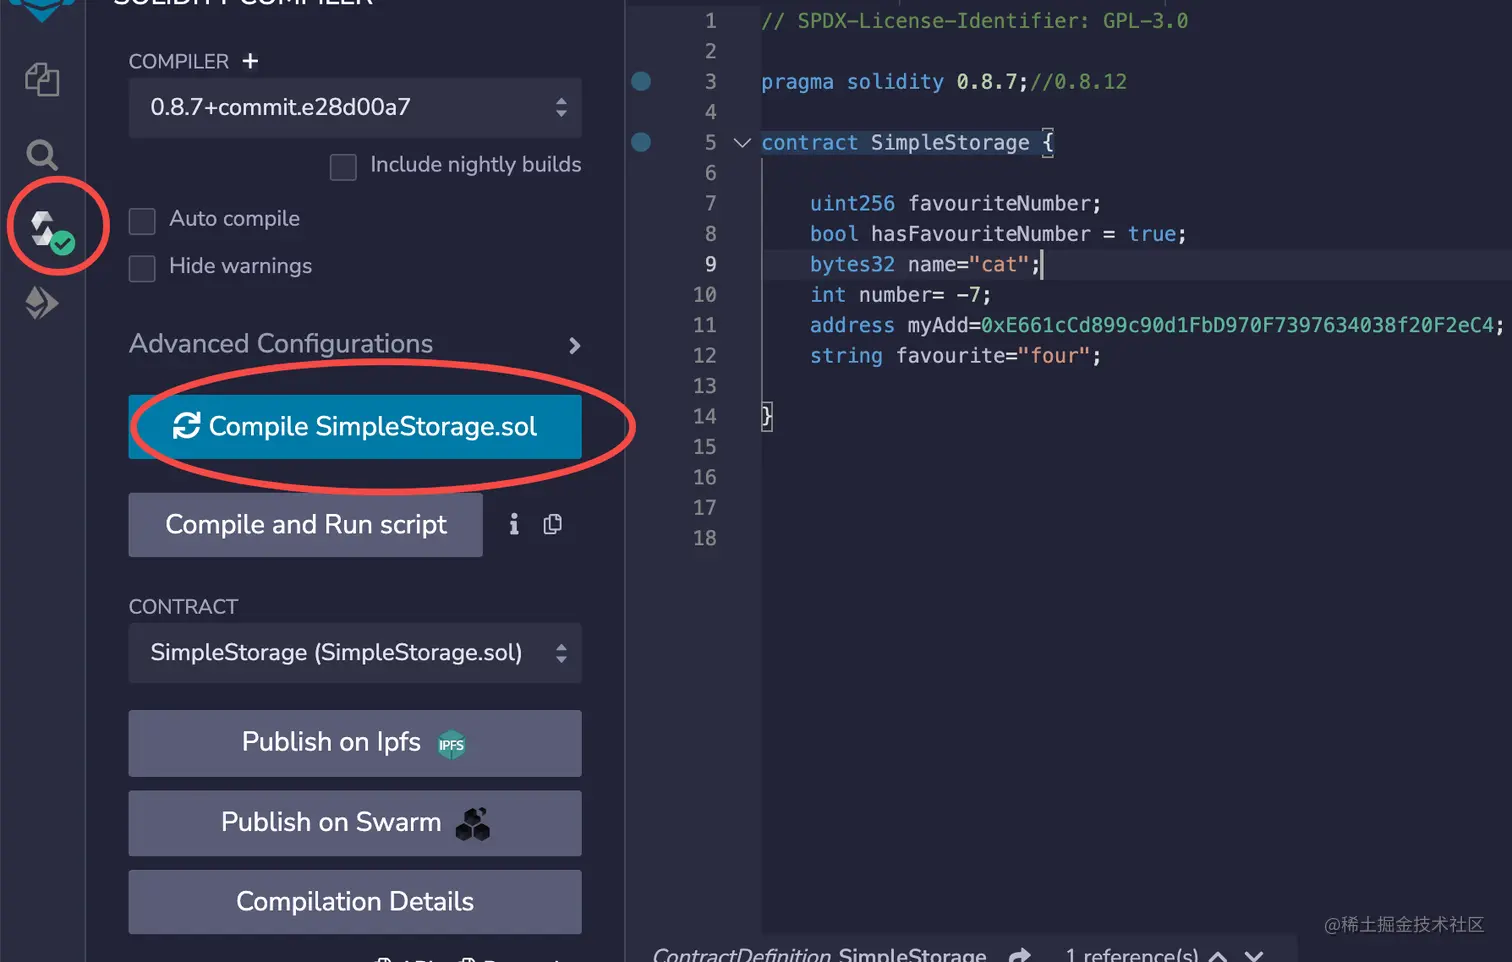Click the 1 reference(s) label

tap(1131, 955)
